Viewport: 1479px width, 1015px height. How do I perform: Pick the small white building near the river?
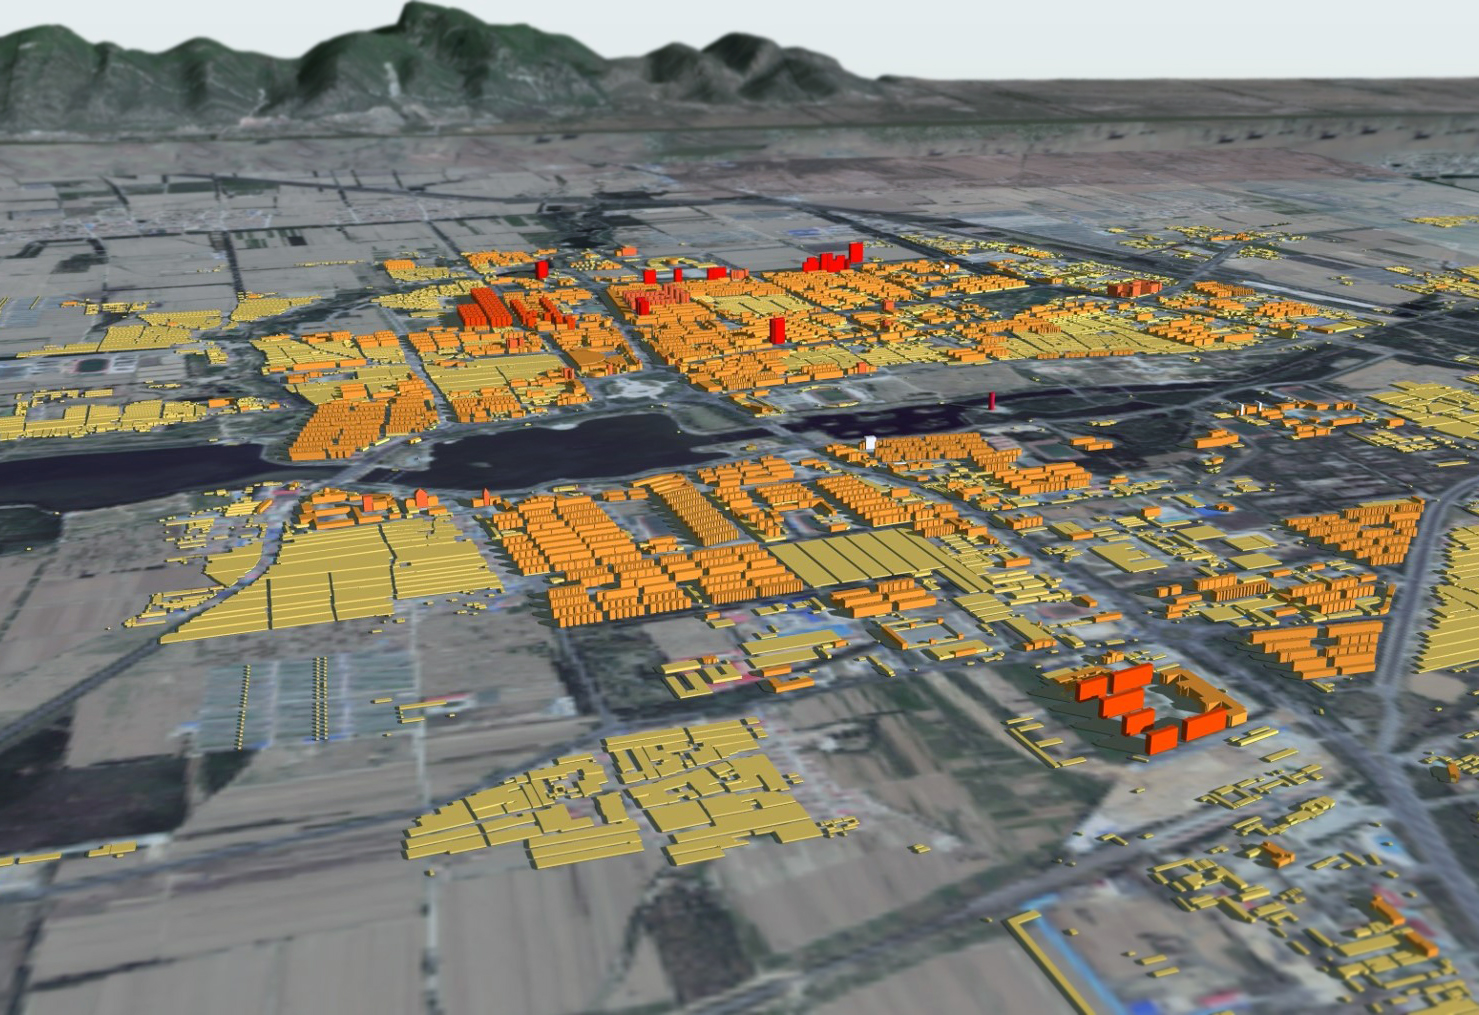point(870,442)
